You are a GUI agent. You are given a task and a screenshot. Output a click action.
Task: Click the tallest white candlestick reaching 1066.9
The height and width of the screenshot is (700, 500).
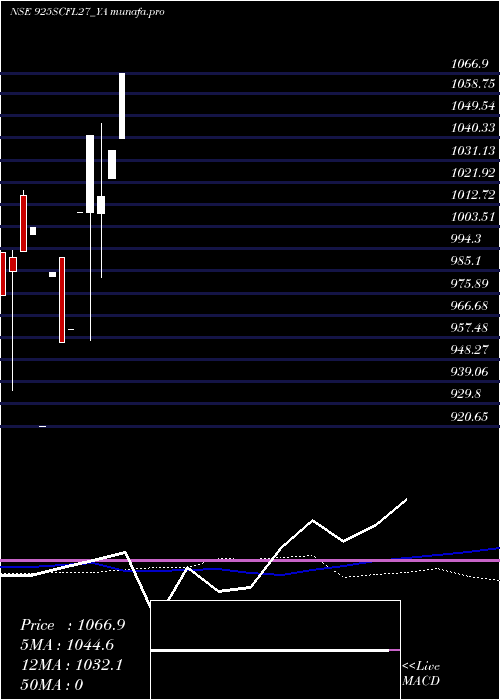(122, 105)
